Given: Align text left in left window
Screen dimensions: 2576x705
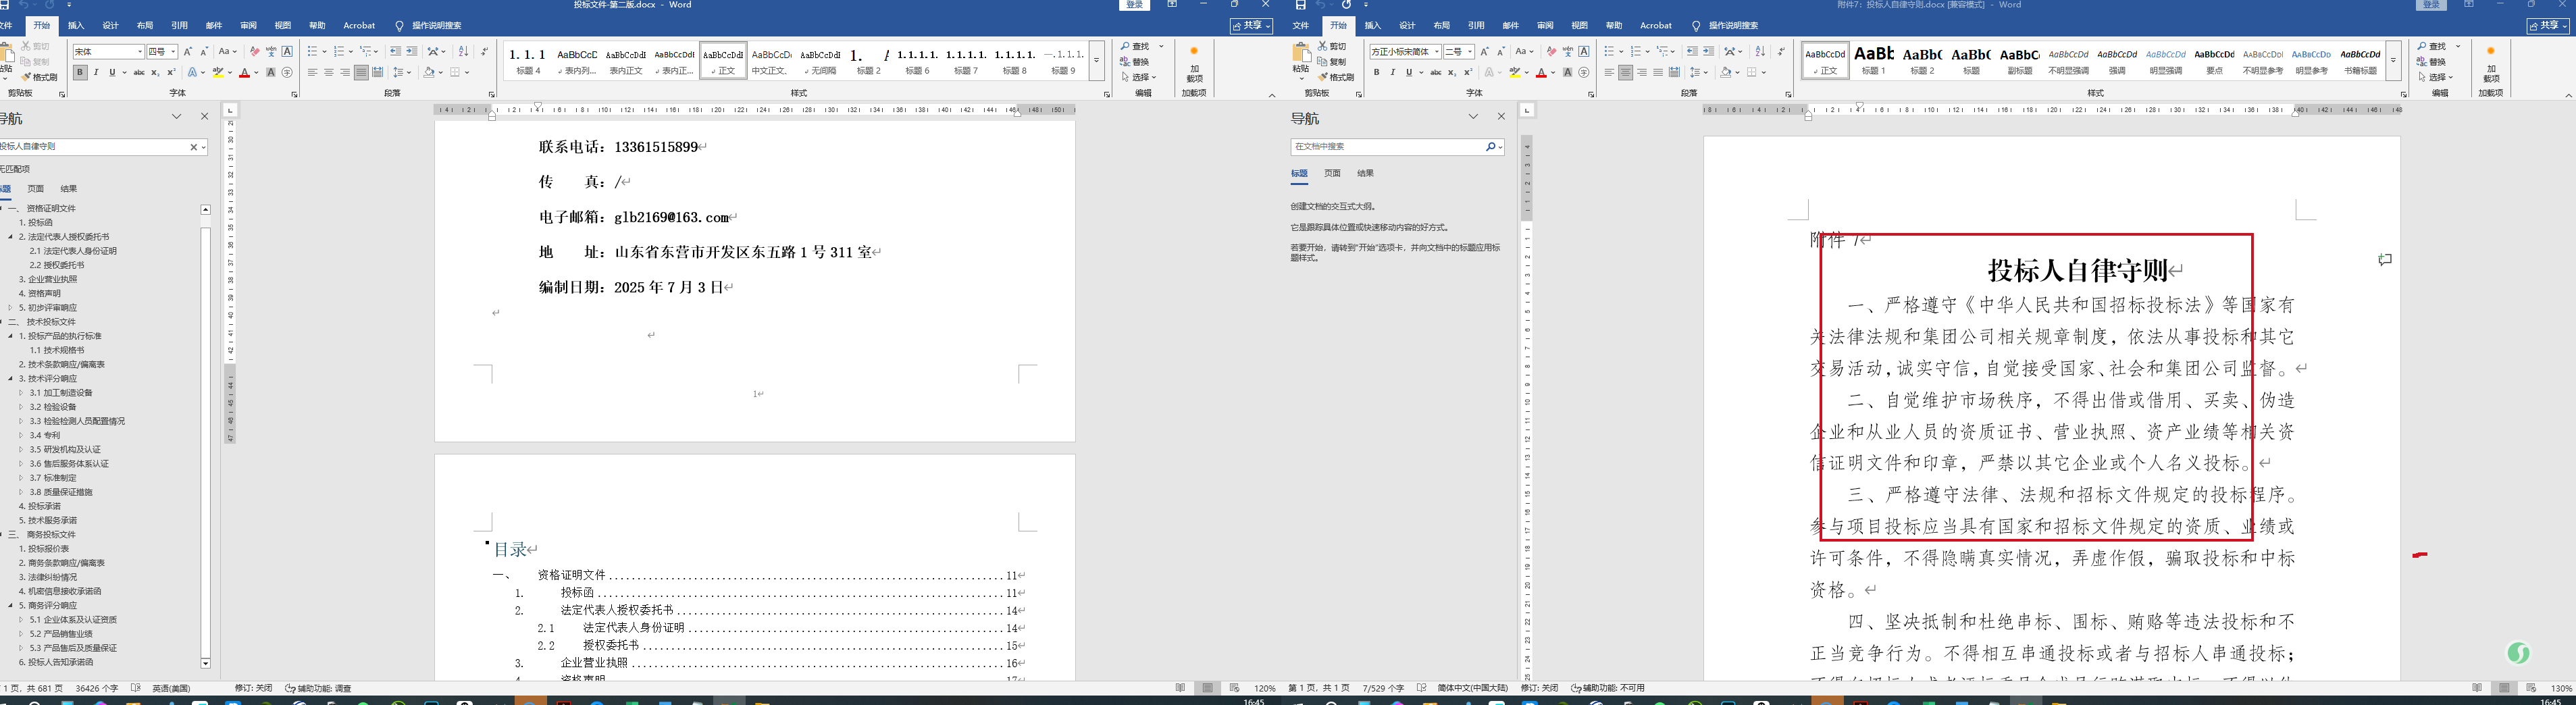Looking at the screenshot, I should coord(312,72).
